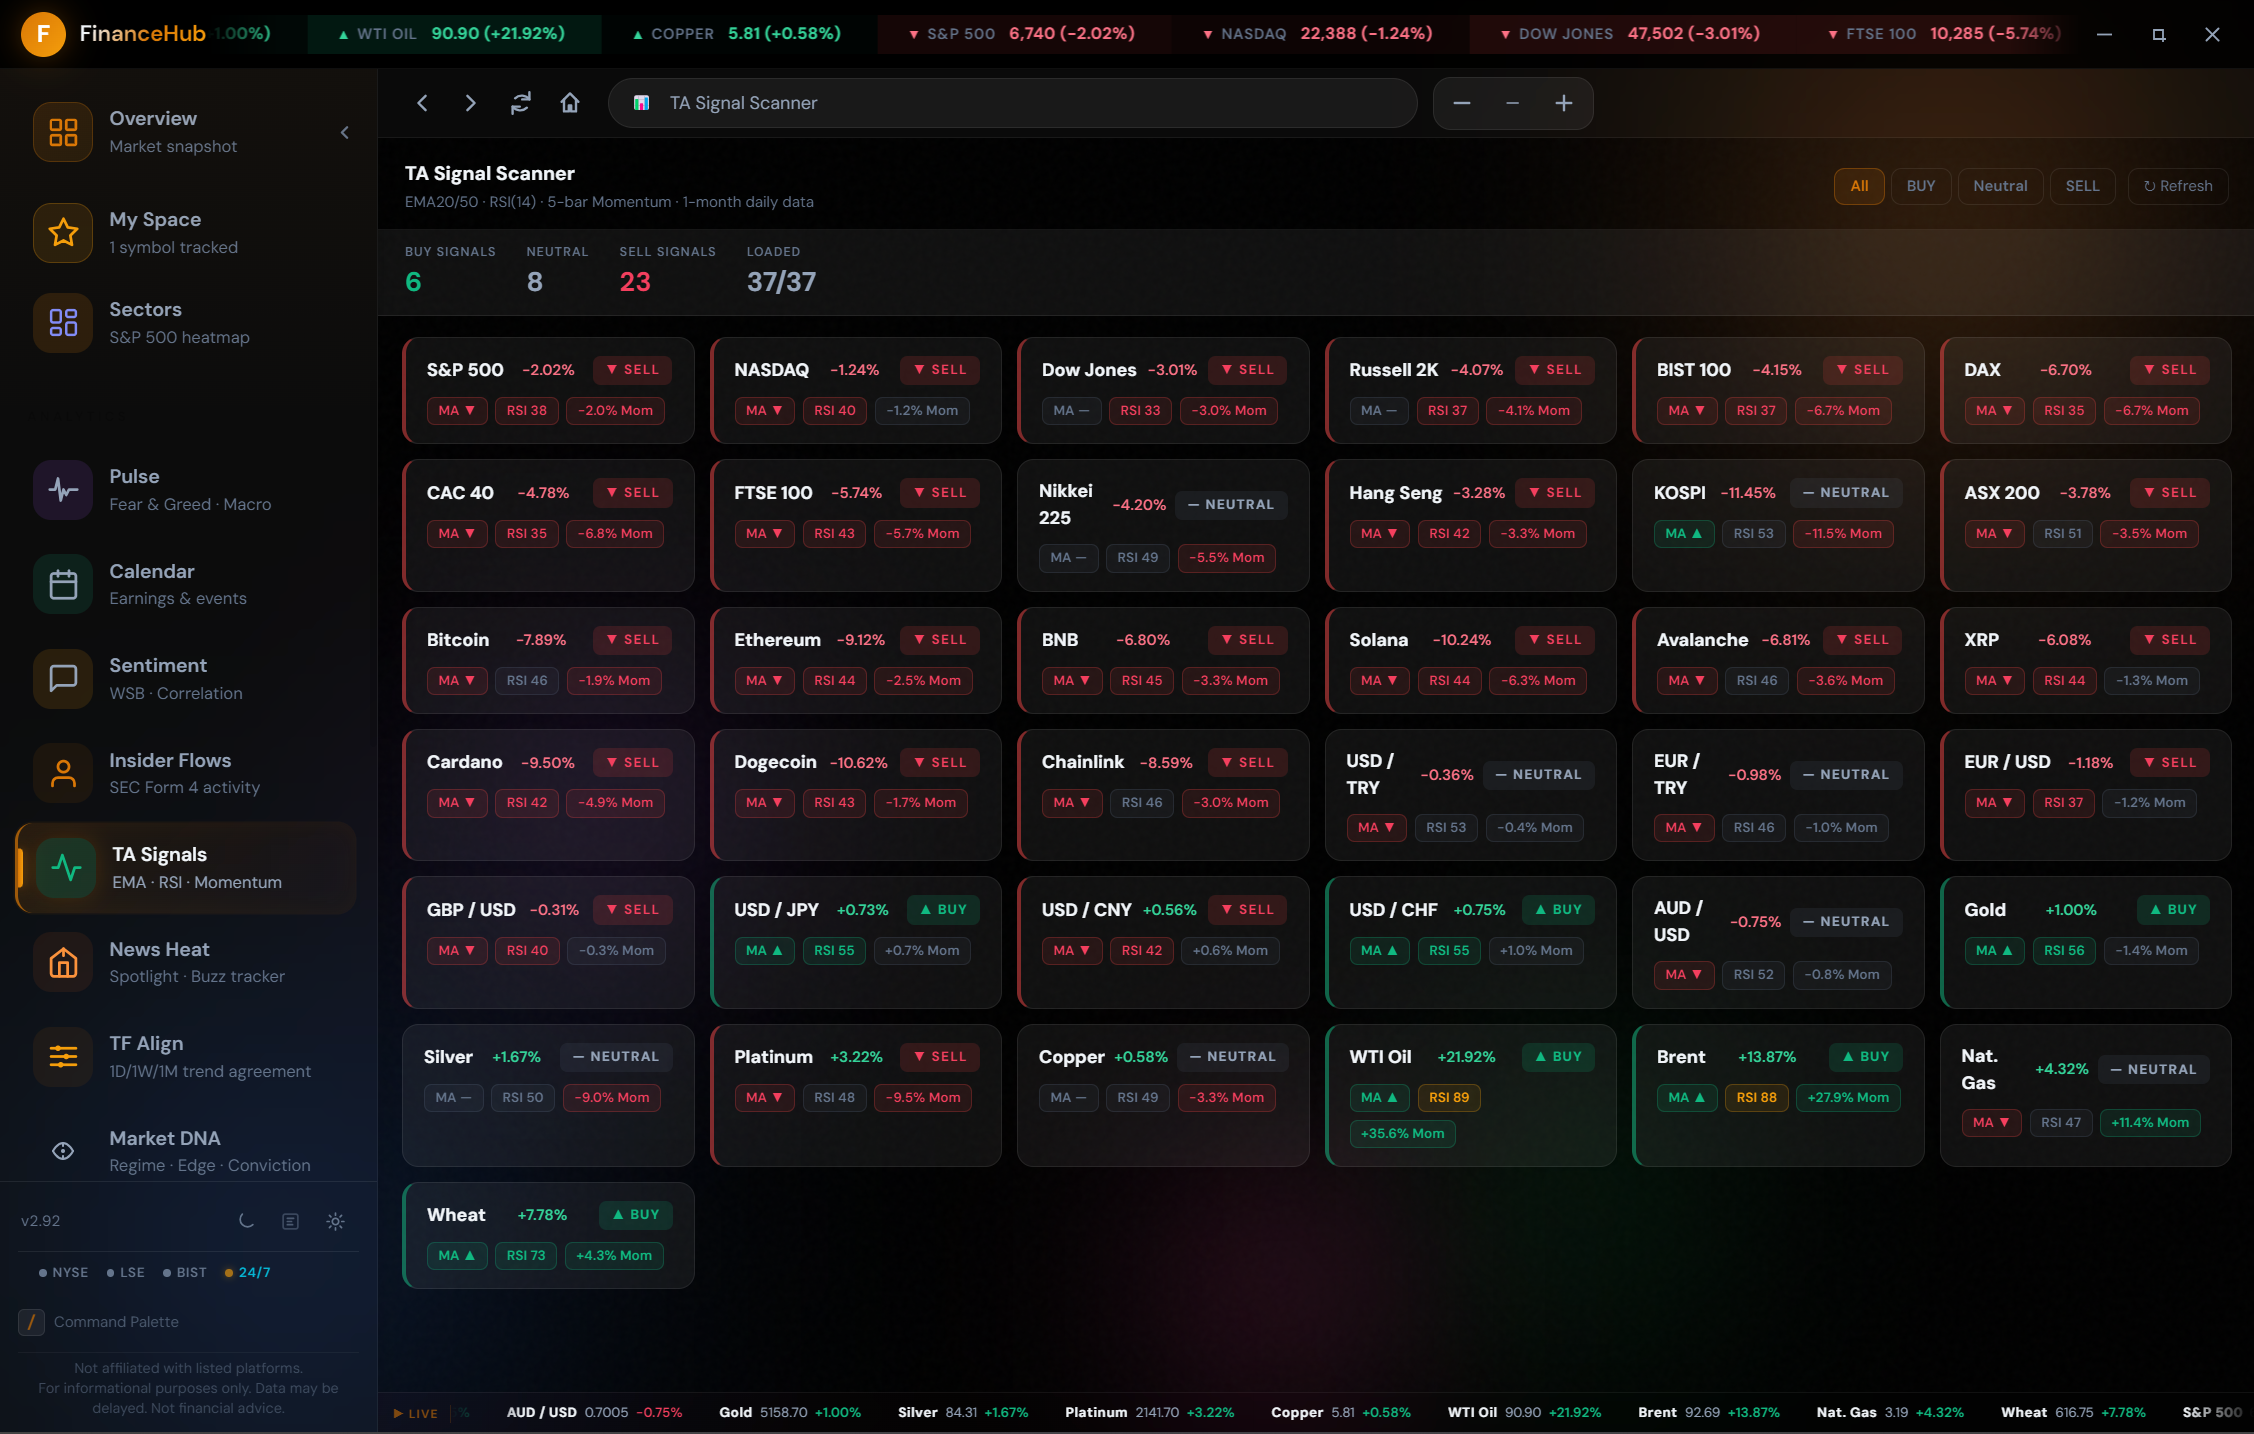Image resolution: width=2254 pixels, height=1434 pixels.
Task: Click the WTI OIL ticker in top bar
Action: (451, 34)
